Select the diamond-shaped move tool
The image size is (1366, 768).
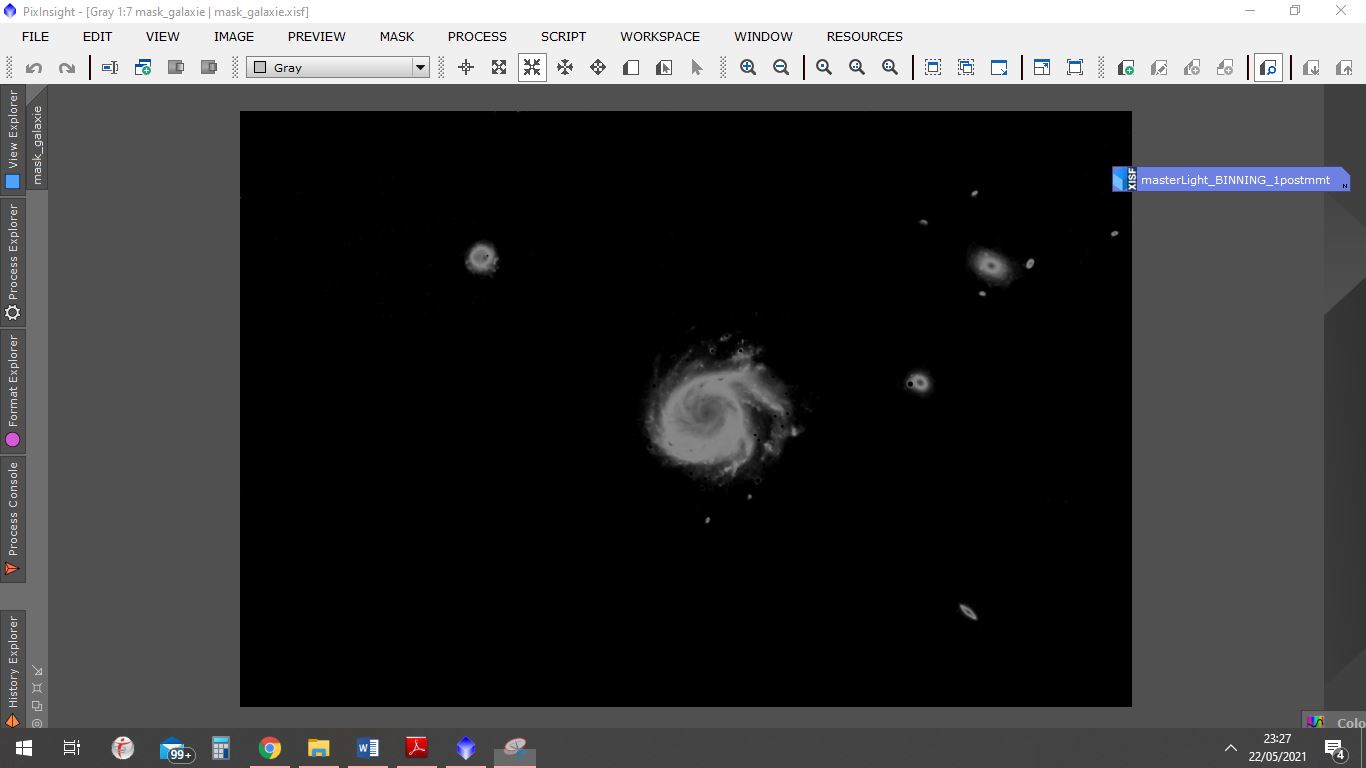598,68
